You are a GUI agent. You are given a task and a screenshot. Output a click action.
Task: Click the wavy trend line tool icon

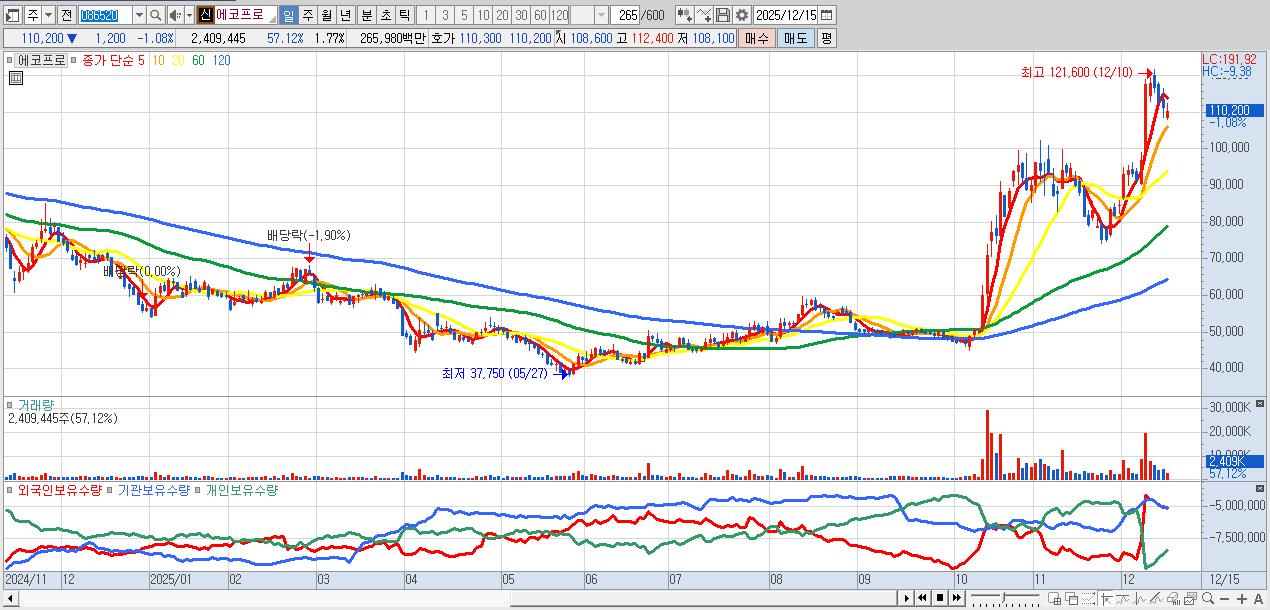[1122, 598]
